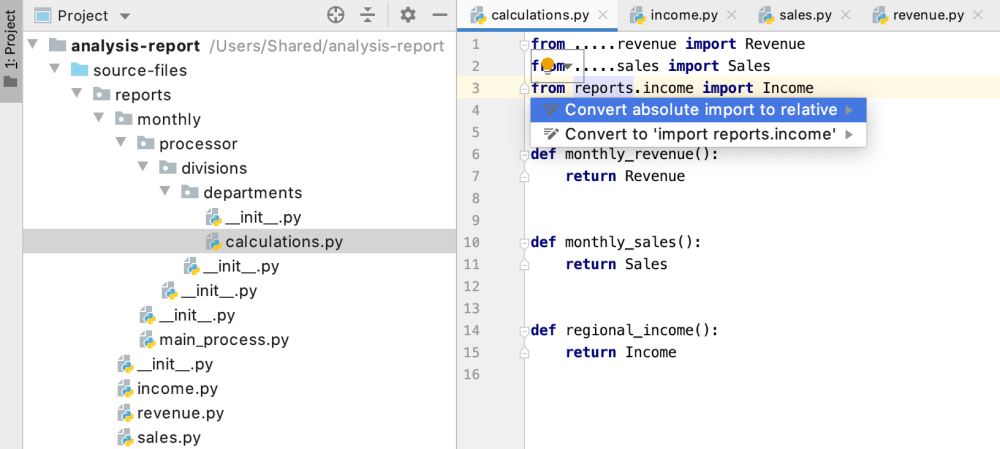Hide the Project panel with minimize dash icon
This screenshot has height=449, width=1000.
coord(440,15)
